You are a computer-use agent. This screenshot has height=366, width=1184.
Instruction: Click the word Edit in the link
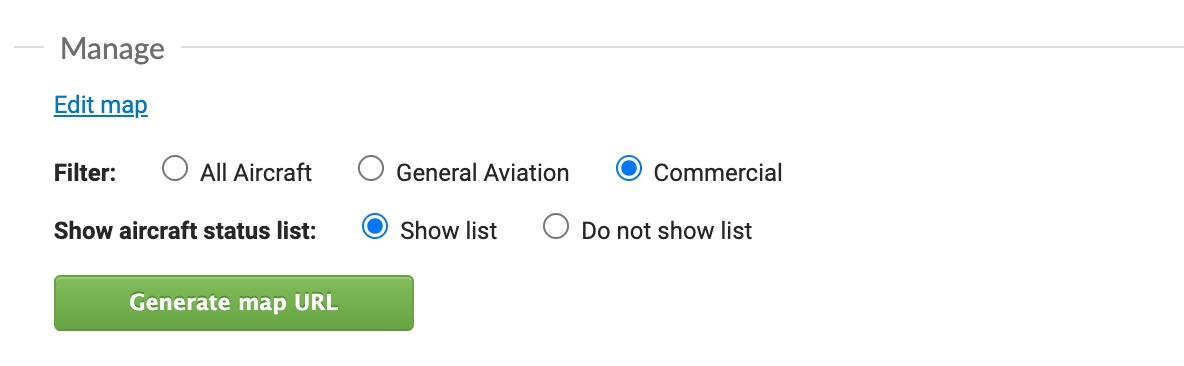73,105
